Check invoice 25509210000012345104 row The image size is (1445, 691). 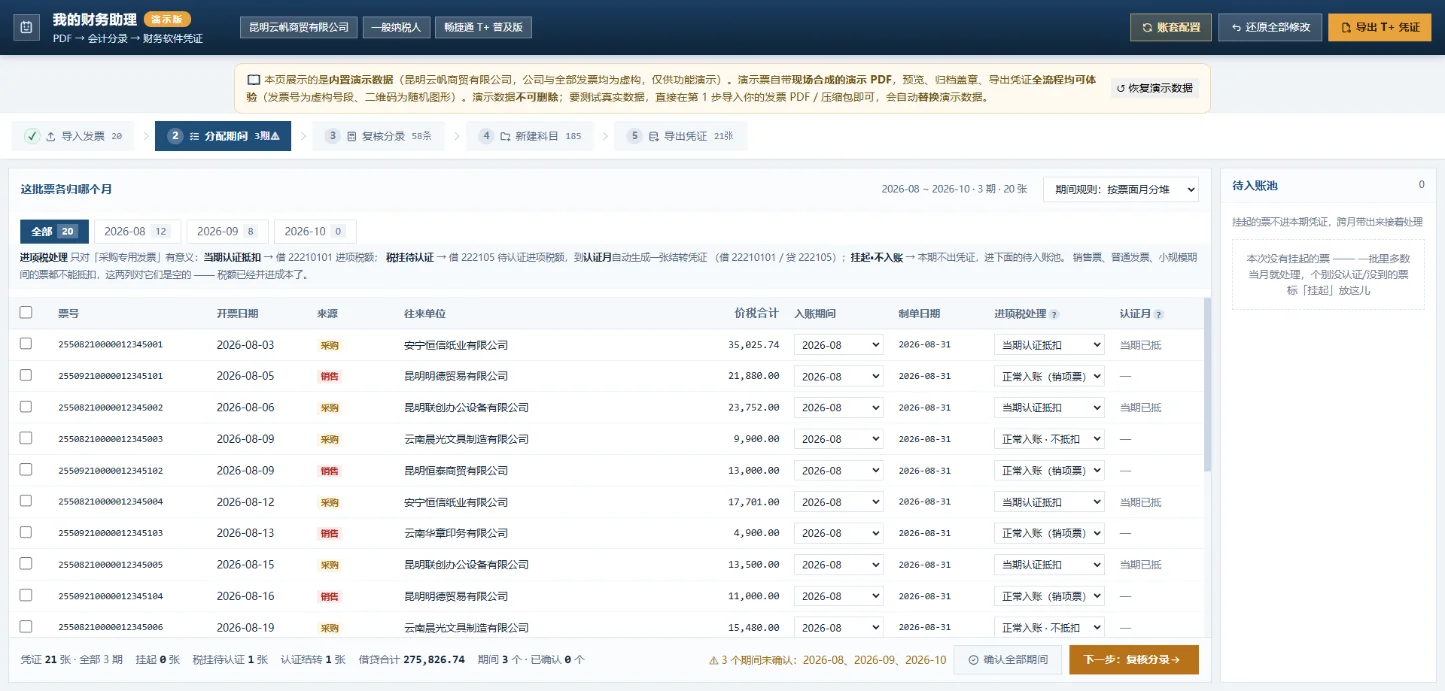coord(26,596)
